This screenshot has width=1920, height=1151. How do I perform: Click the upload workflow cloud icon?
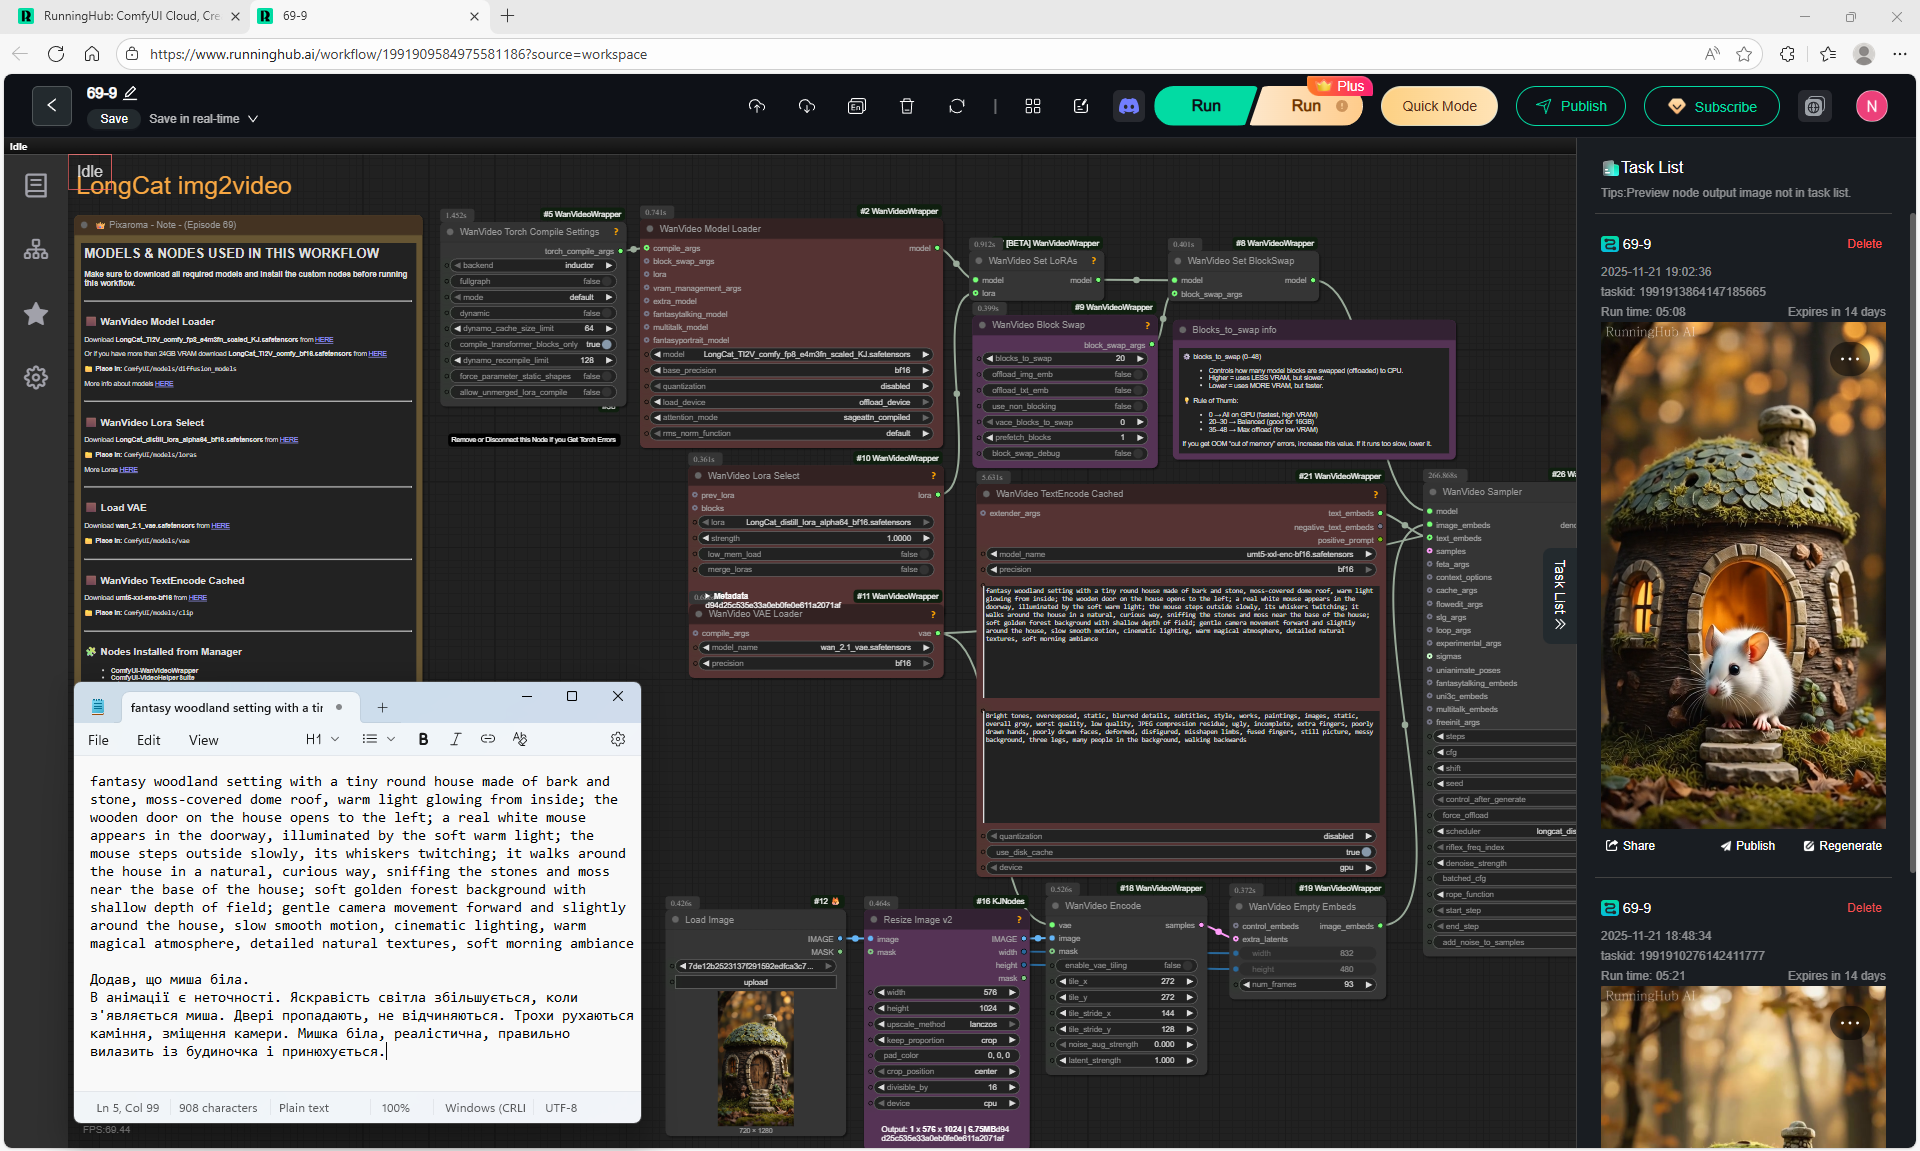click(757, 106)
